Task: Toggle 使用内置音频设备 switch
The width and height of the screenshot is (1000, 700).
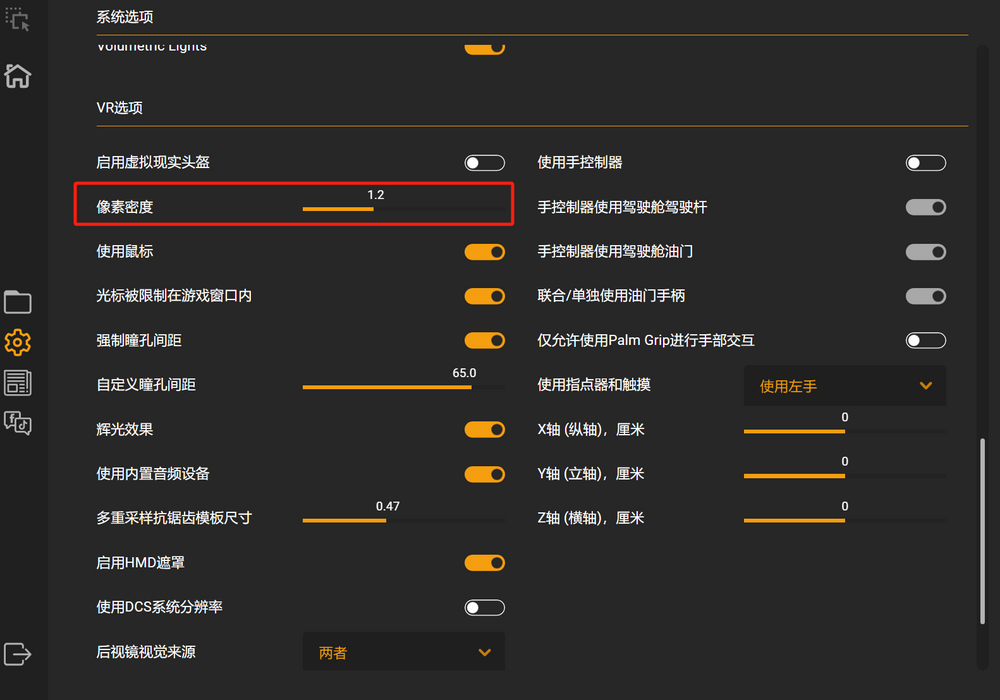Action: coord(485,474)
